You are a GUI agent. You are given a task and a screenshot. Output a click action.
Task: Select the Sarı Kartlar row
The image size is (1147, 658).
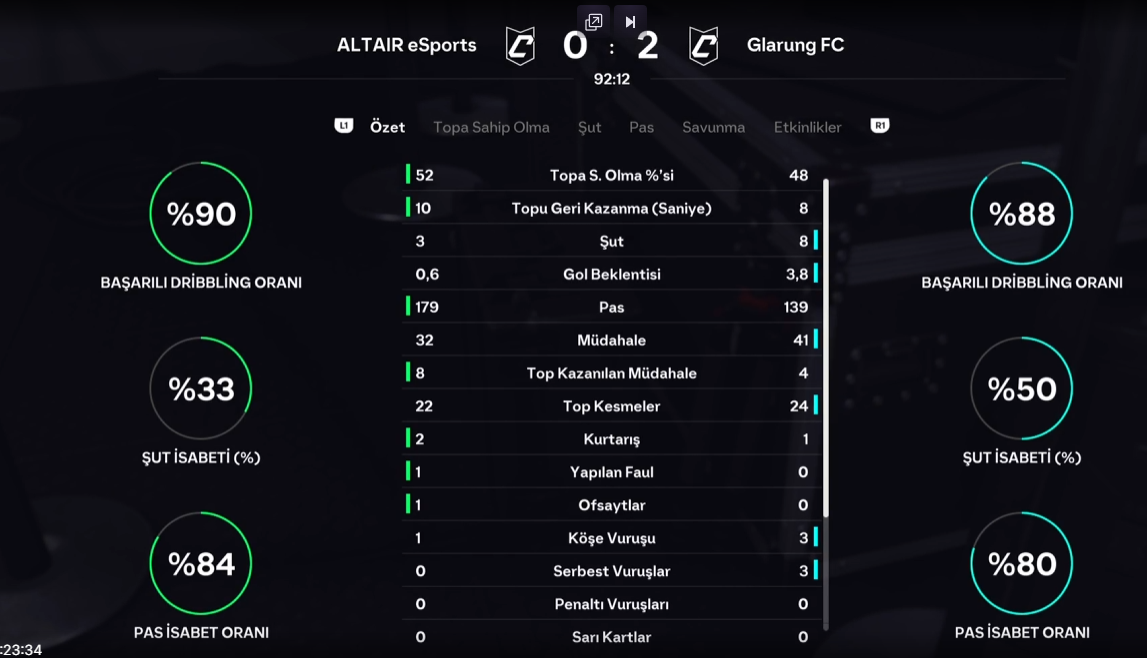[x=611, y=637]
